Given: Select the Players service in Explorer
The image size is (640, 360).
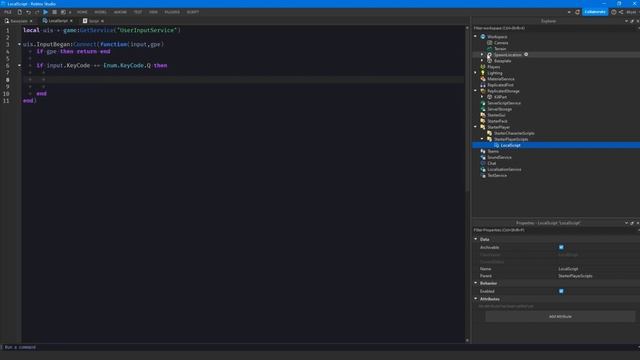Looking at the screenshot, I should coord(493,67).
